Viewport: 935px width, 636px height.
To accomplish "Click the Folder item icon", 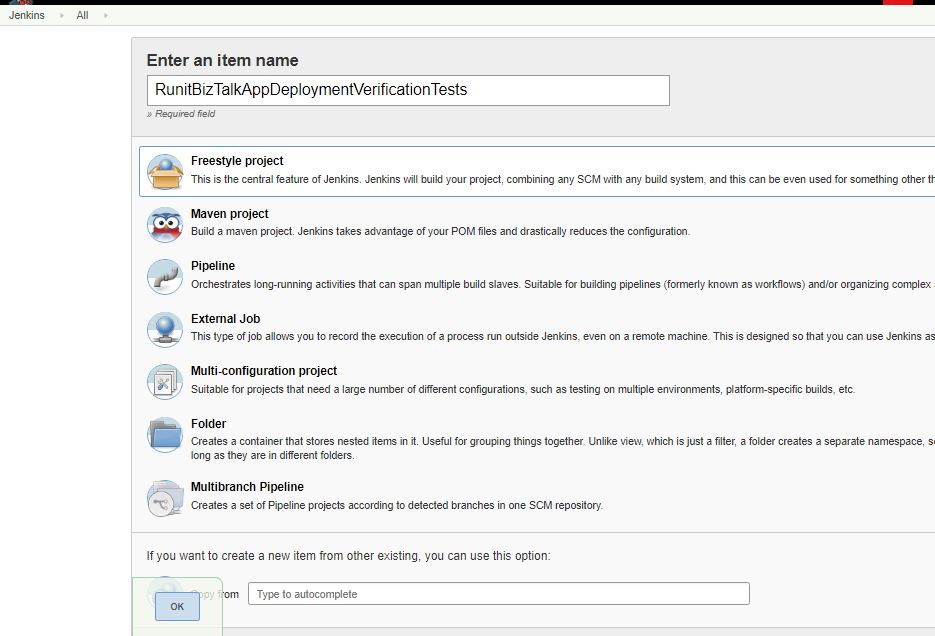I will pyautogui.click(x=165, y=435).
